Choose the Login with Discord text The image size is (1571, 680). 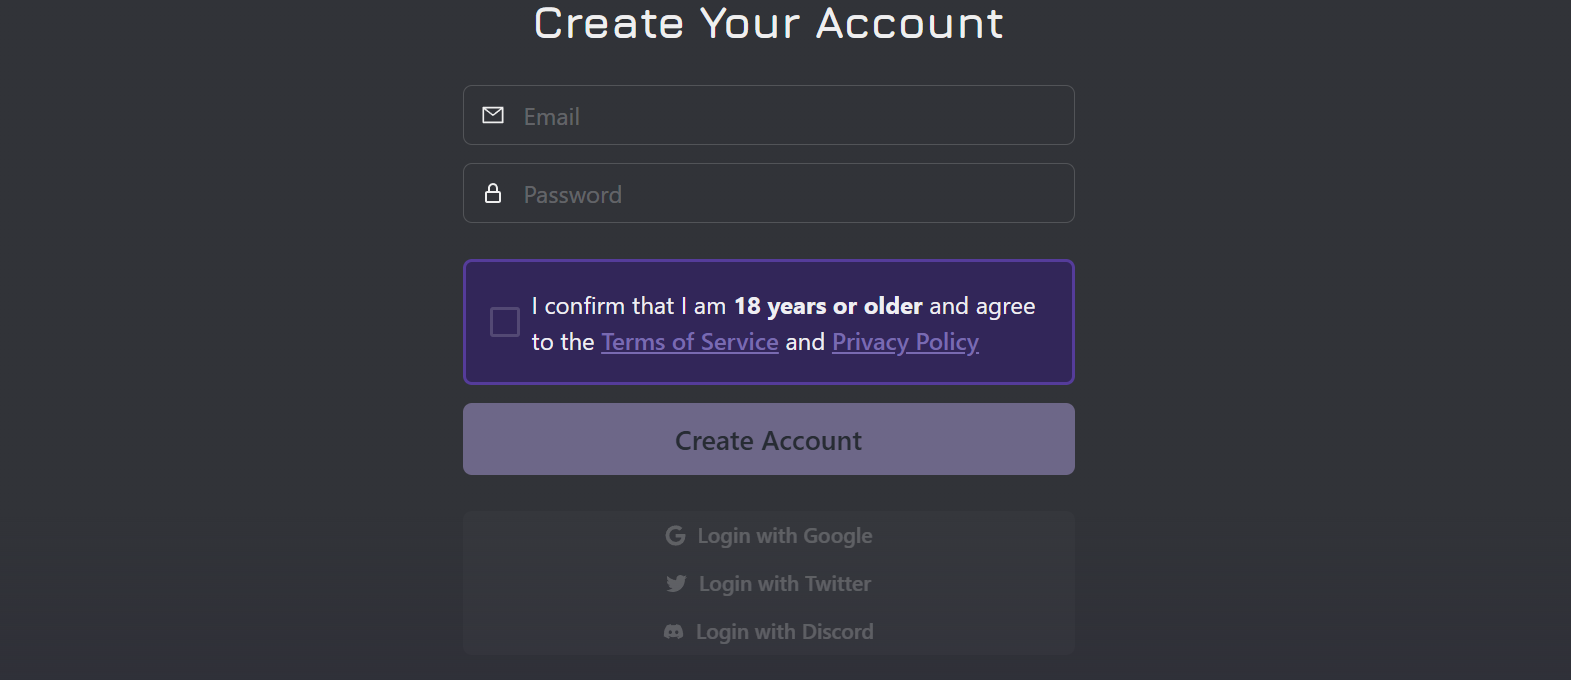click(785, 632)
